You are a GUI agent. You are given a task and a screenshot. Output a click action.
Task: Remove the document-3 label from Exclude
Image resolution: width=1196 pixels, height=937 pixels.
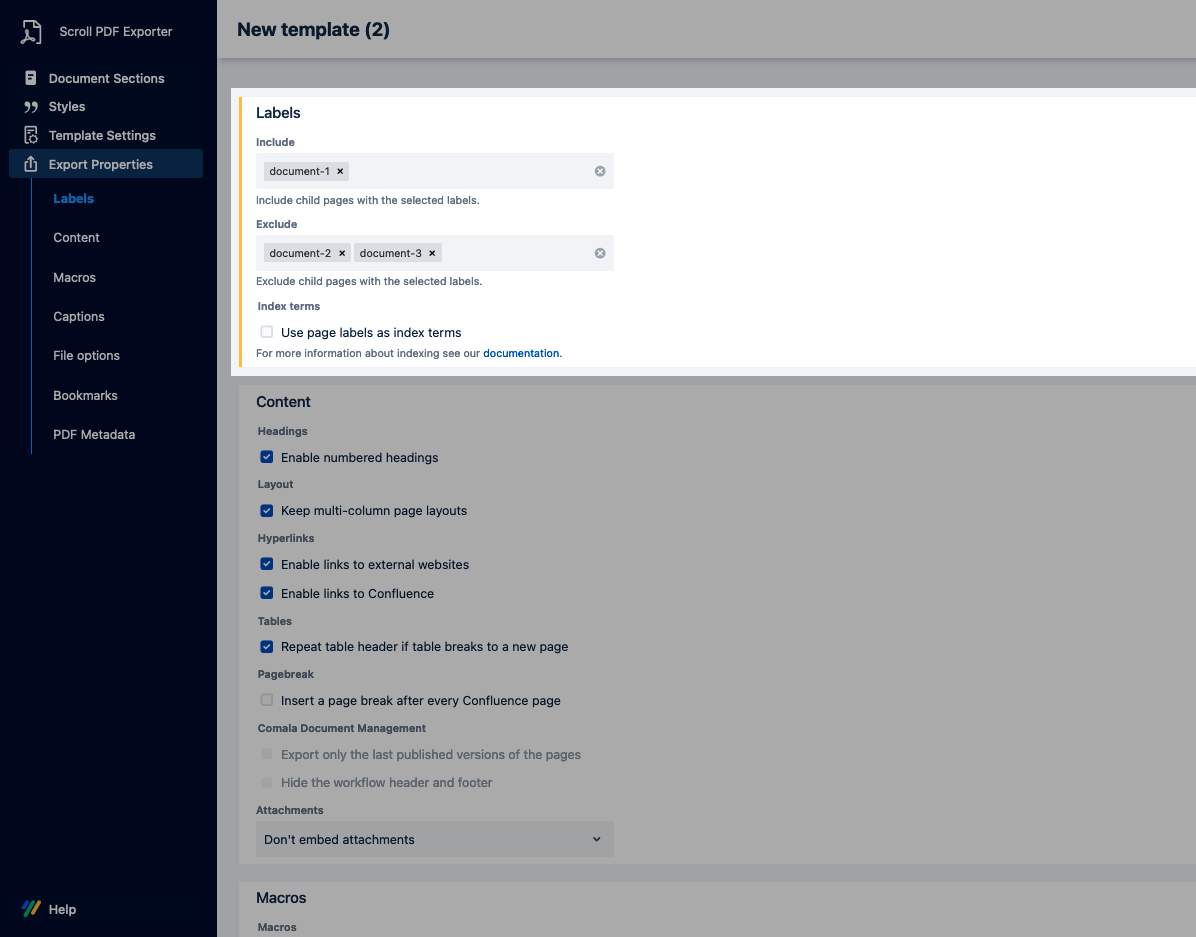(x=432, y=253)
